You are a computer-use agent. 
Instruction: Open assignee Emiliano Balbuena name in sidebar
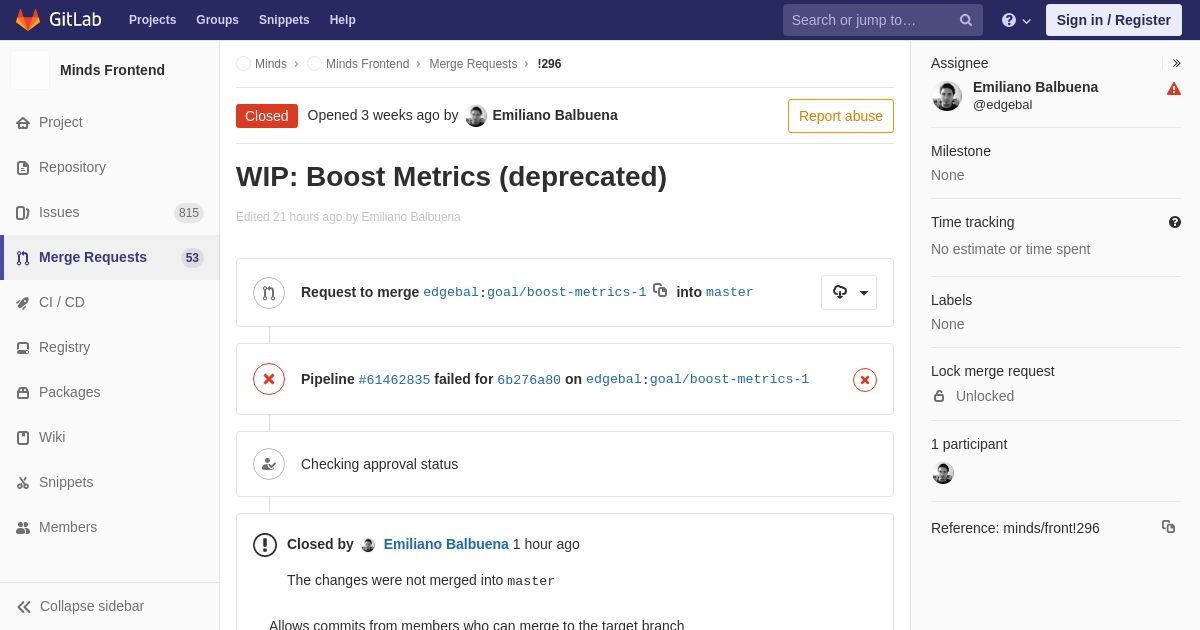(x=1035, y=87)
